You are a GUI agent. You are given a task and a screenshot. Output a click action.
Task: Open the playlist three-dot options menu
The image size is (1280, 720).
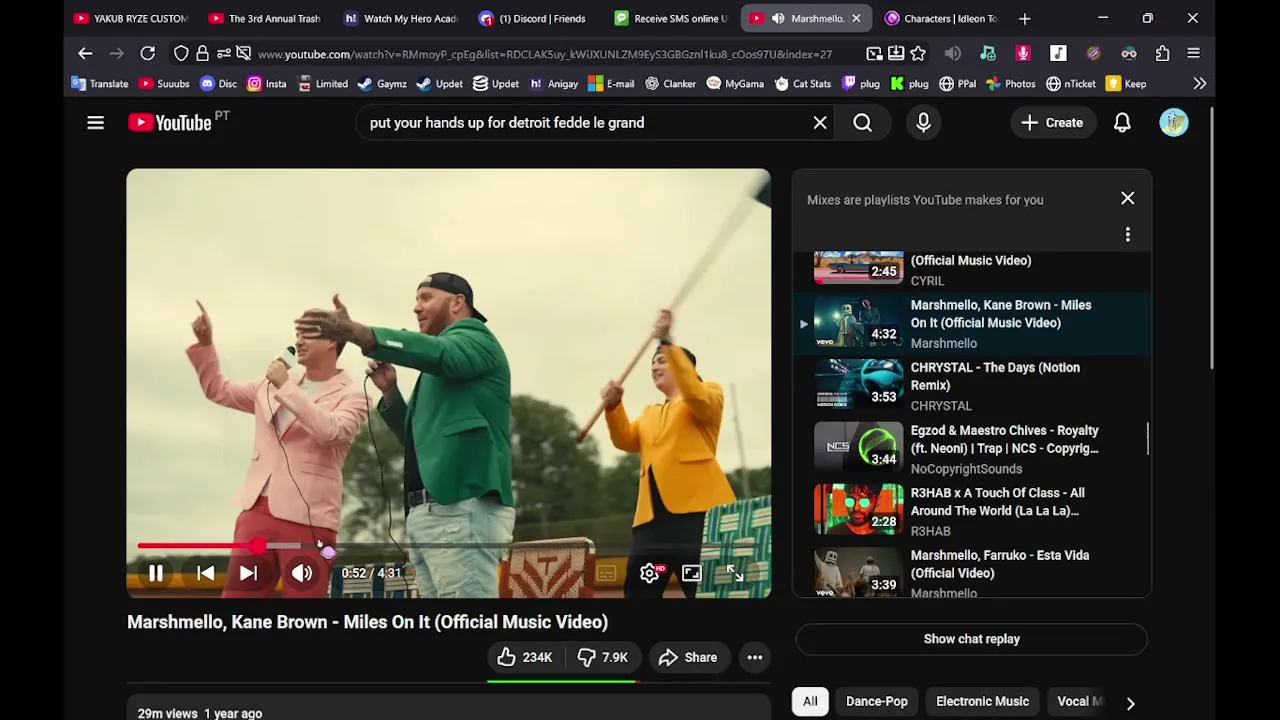tap(1127, 234)
